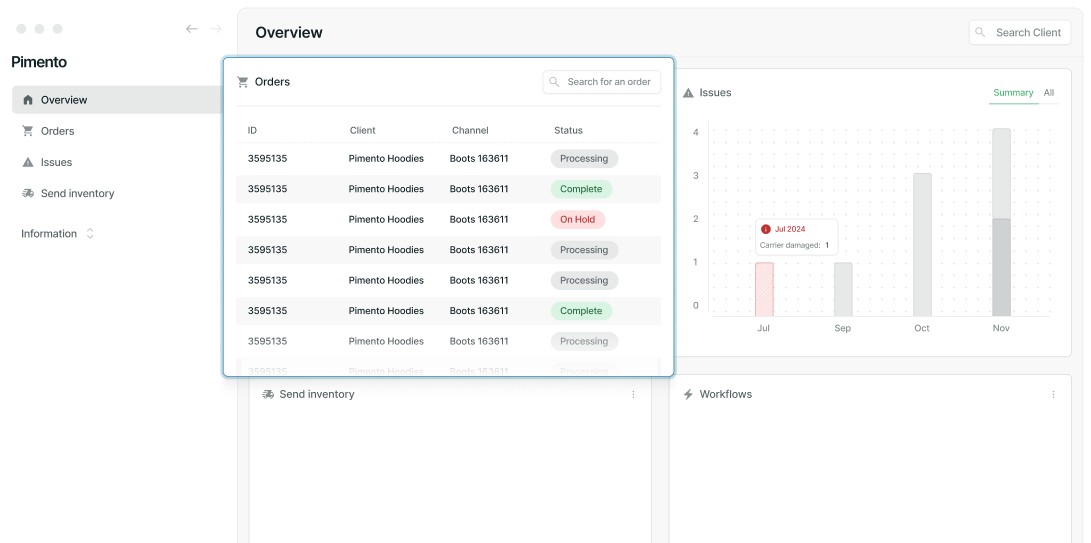The width and height of the screenshot is (1091, 543).
Task: Click the home icon beside Overview
Action: coord(28,100)
